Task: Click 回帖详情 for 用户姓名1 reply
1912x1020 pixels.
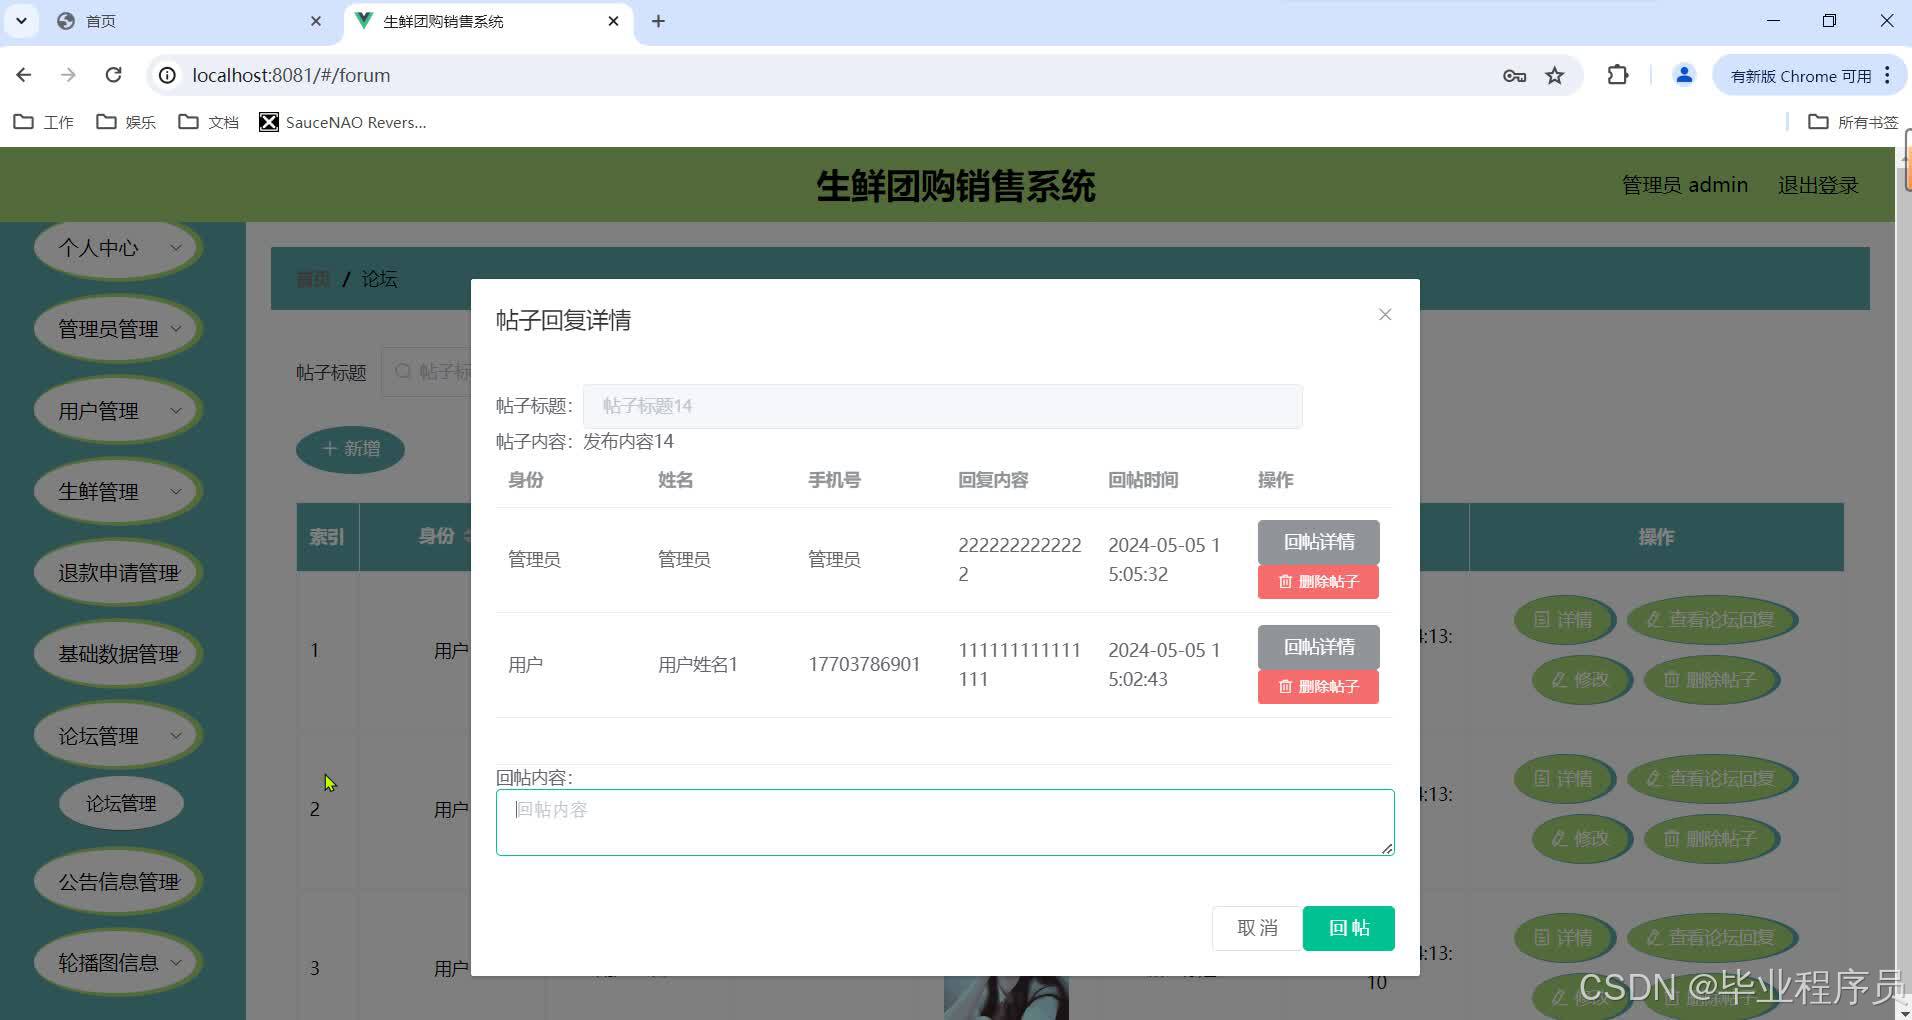Action: click(1318, 646)
